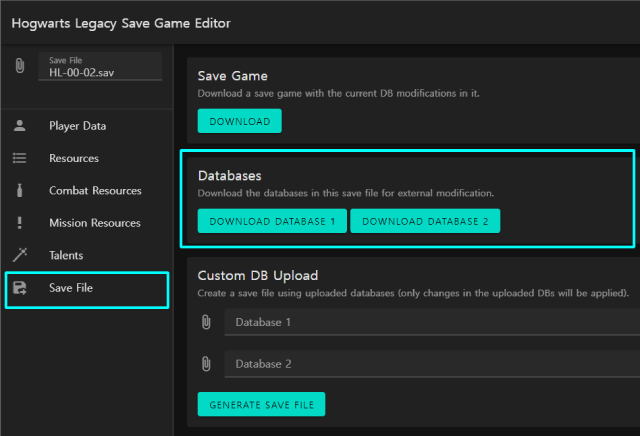Viewport: 640px width, 436px height.
Task: Click the magic wand icon beside Talents
Action: click(20, 255)
